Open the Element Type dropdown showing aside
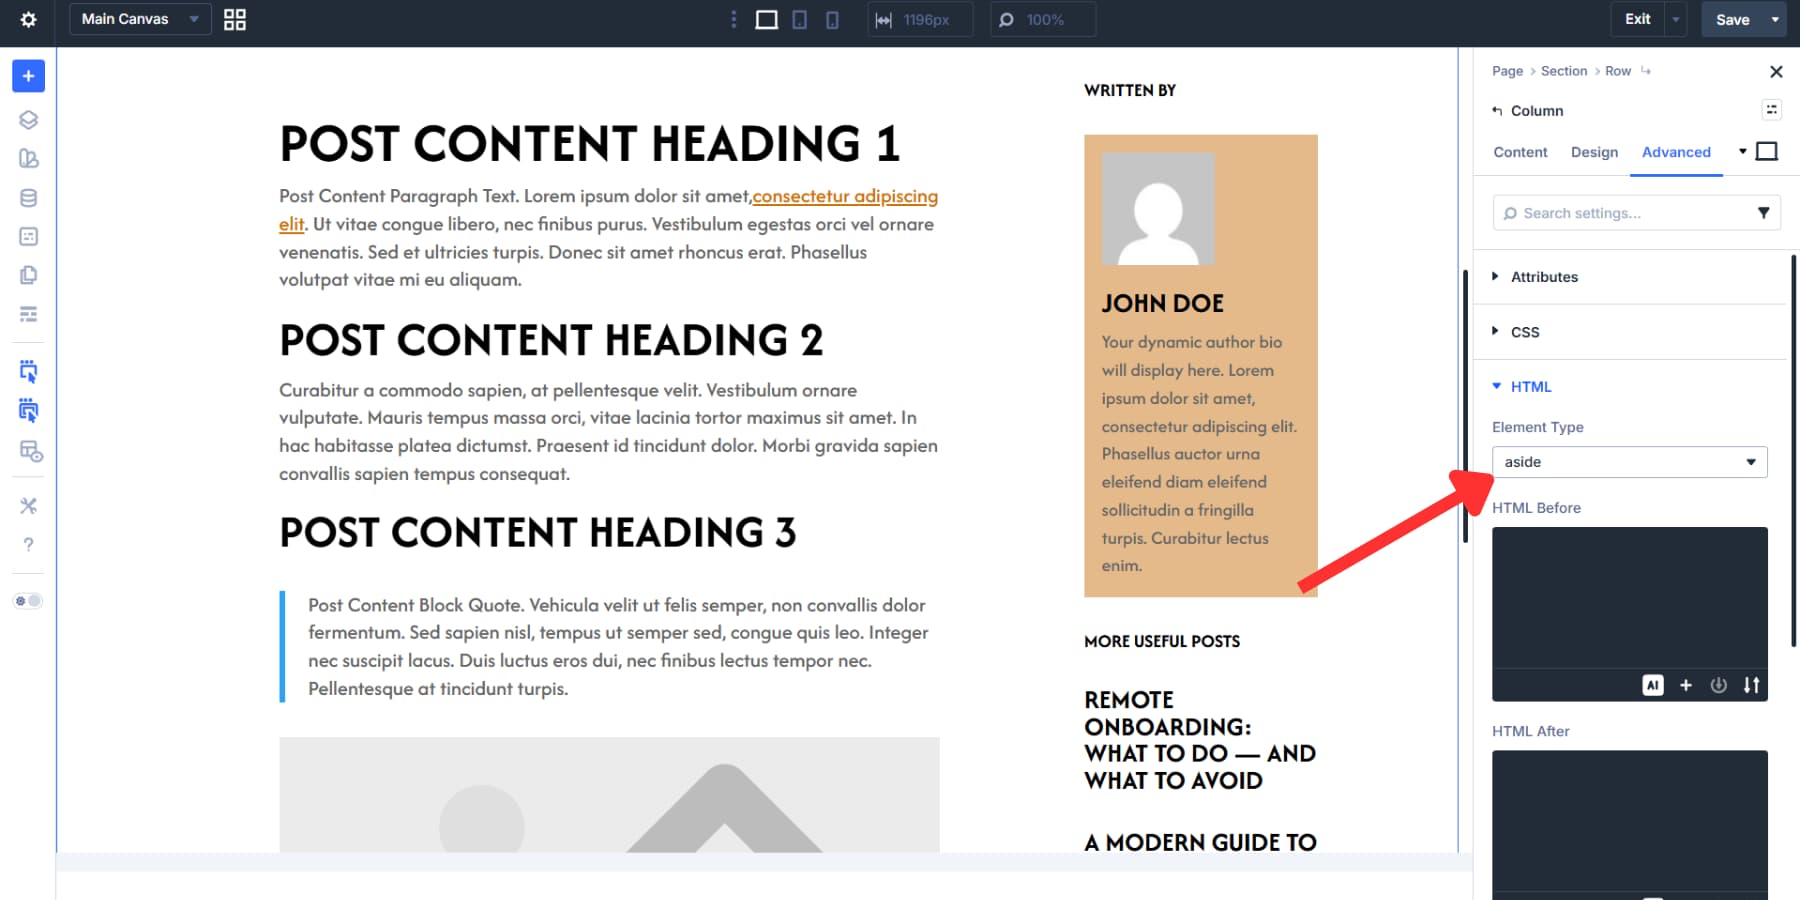 pyautogui.click(x=1629, y=462)
